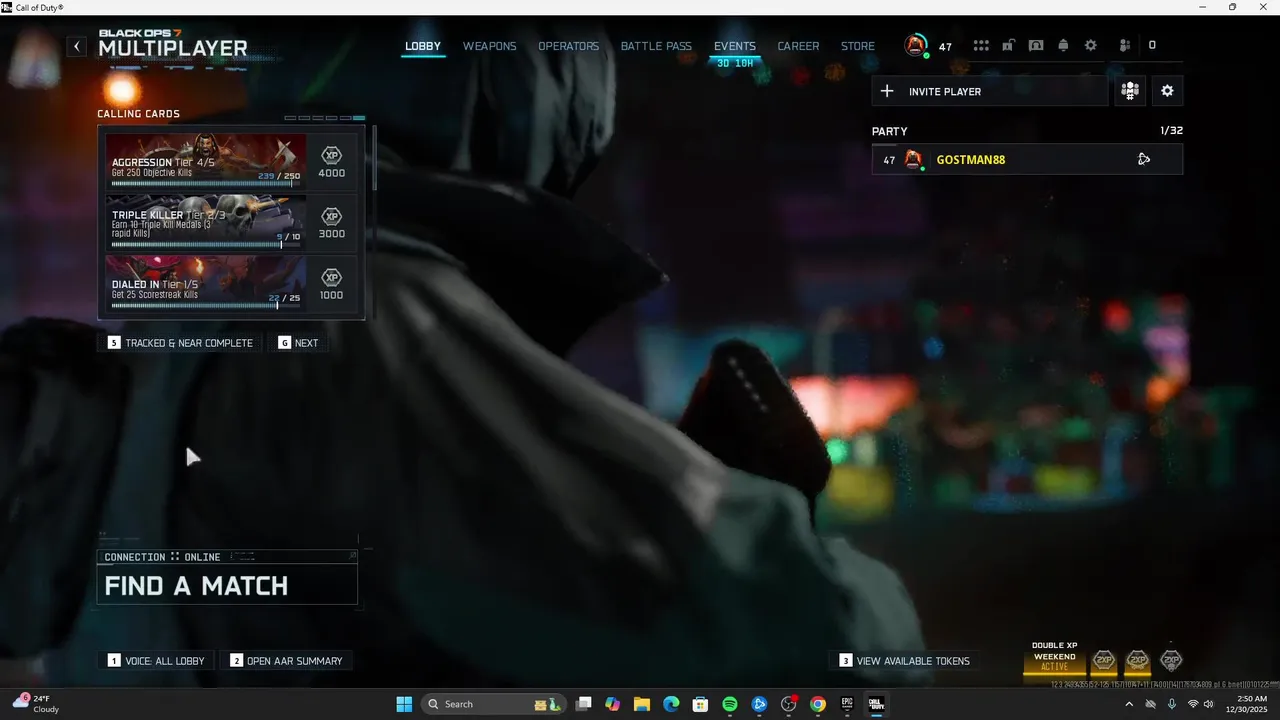Select GOSTMAN88 in the party list
This screenshot has width=1280, height=720.
(1027, 159)
